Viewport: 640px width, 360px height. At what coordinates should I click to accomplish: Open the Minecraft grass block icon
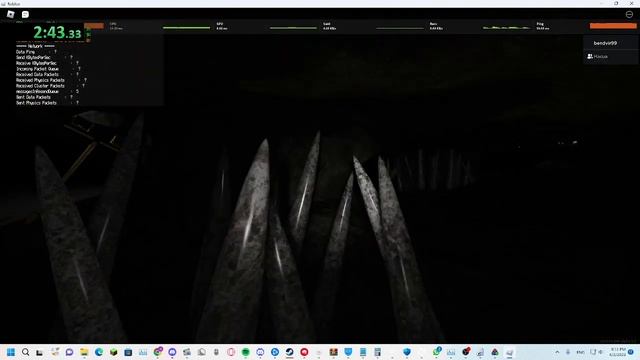(113, 352)
